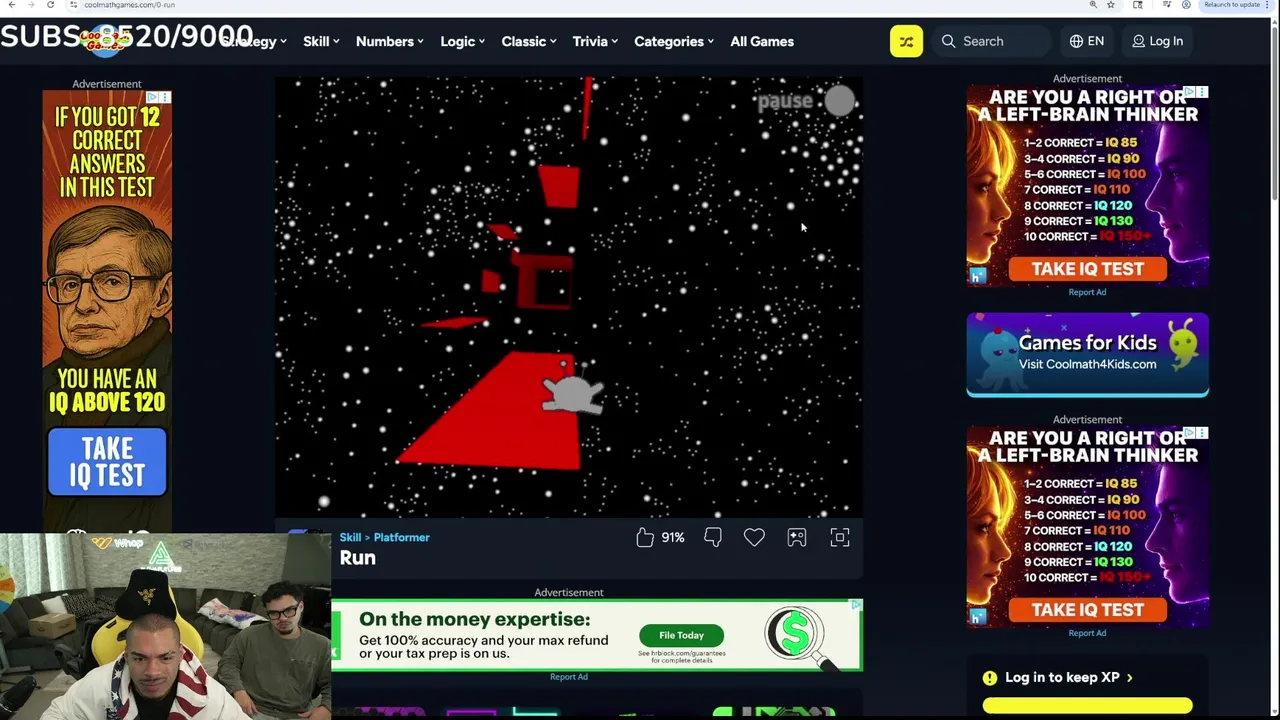Click Report Ad under top-right IQ ad
The height and width of the screenshot is (720, 1280).
(x=1087, y=292)
